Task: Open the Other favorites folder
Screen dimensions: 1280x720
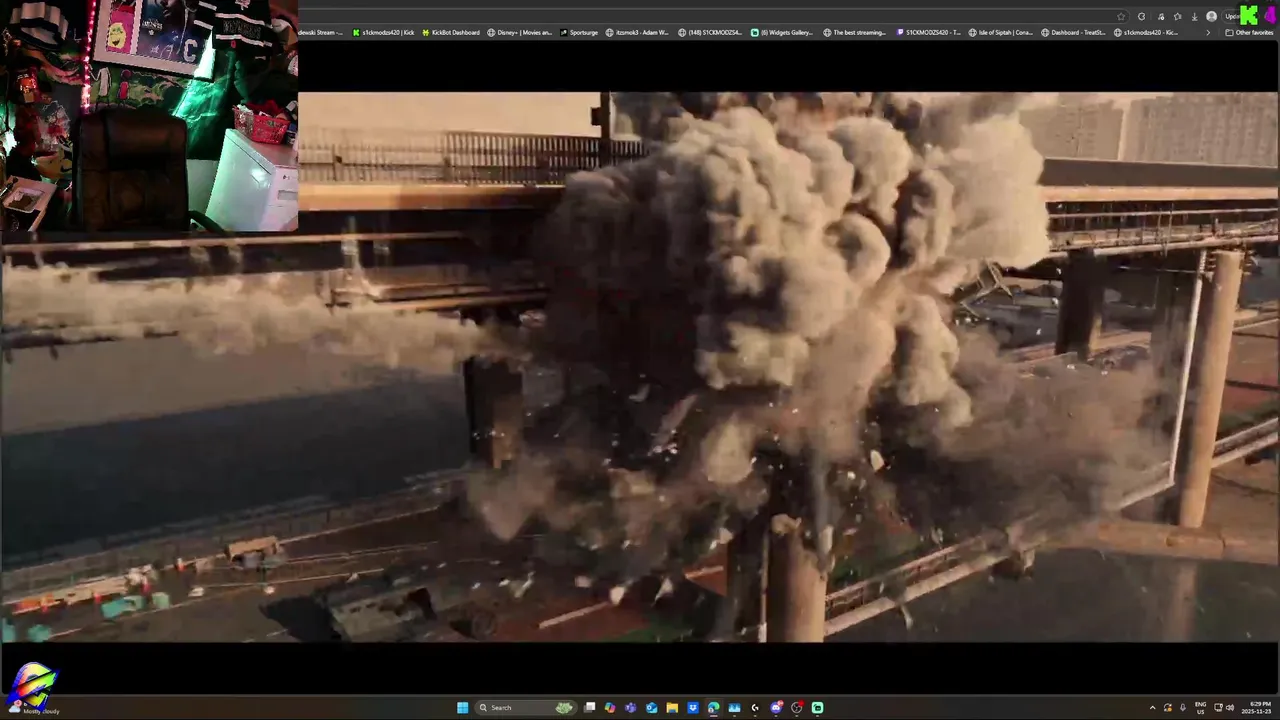Action: click(x=1249, y=32)
